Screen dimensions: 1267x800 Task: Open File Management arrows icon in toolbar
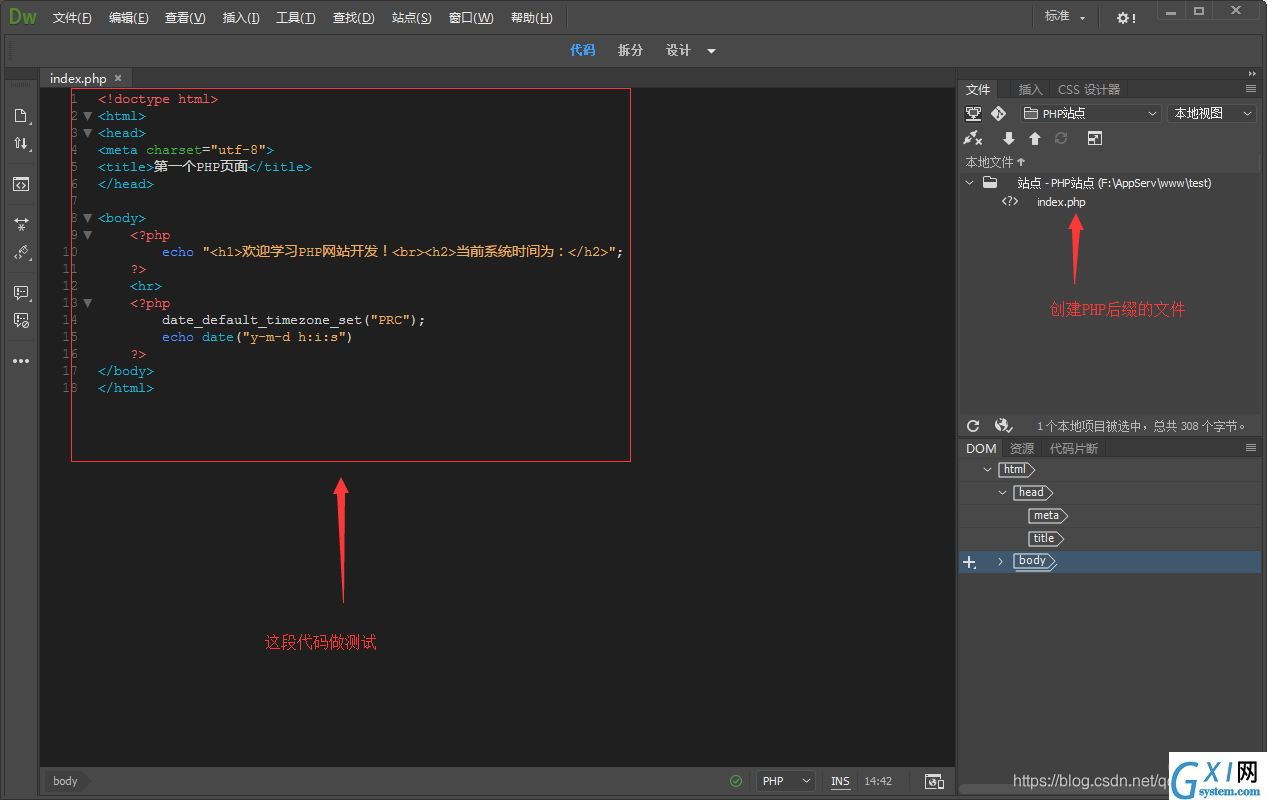coord(20,144)
